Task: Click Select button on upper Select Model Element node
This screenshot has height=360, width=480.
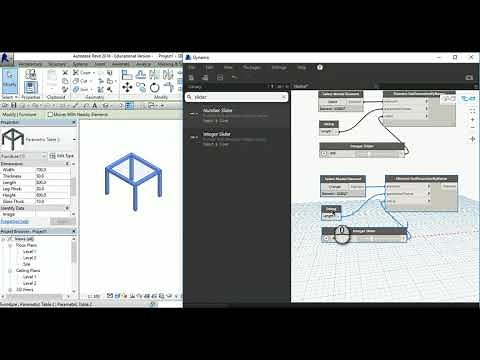Action: click(x=333, y=102)
